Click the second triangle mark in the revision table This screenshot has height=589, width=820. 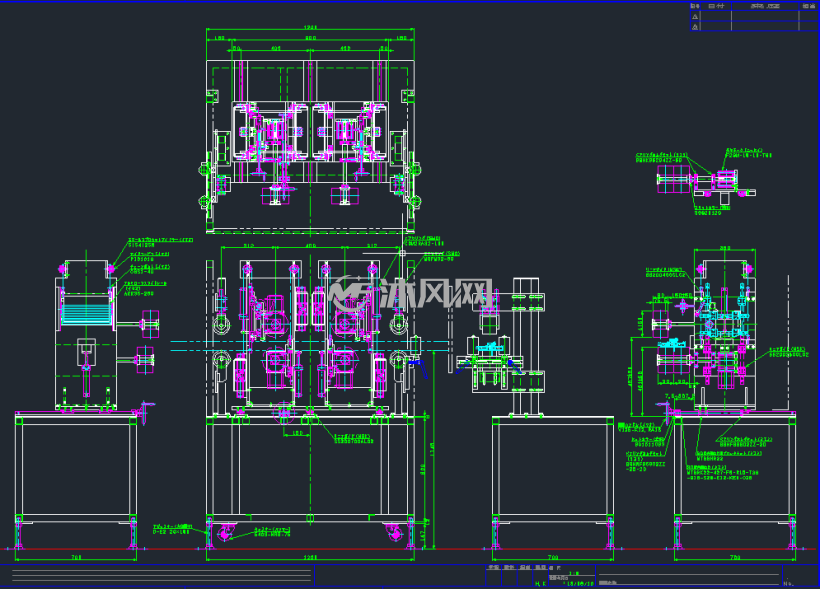click(x=695, y=27)
